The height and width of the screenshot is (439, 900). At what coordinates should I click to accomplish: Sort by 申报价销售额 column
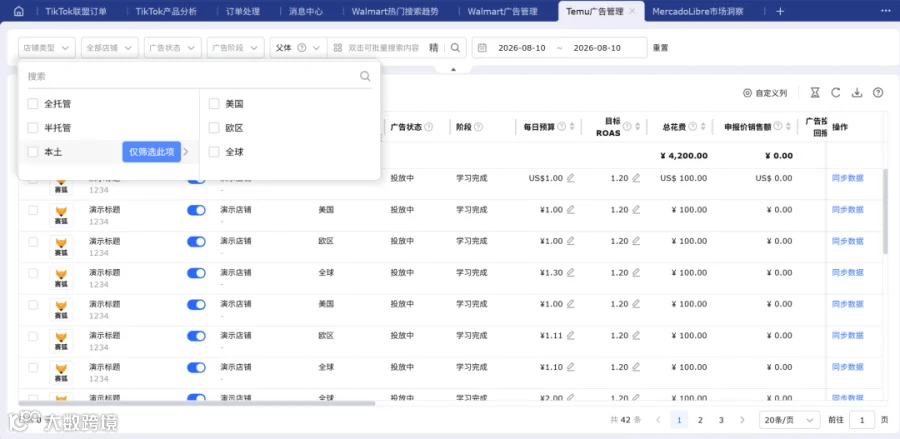coord(789,127)
